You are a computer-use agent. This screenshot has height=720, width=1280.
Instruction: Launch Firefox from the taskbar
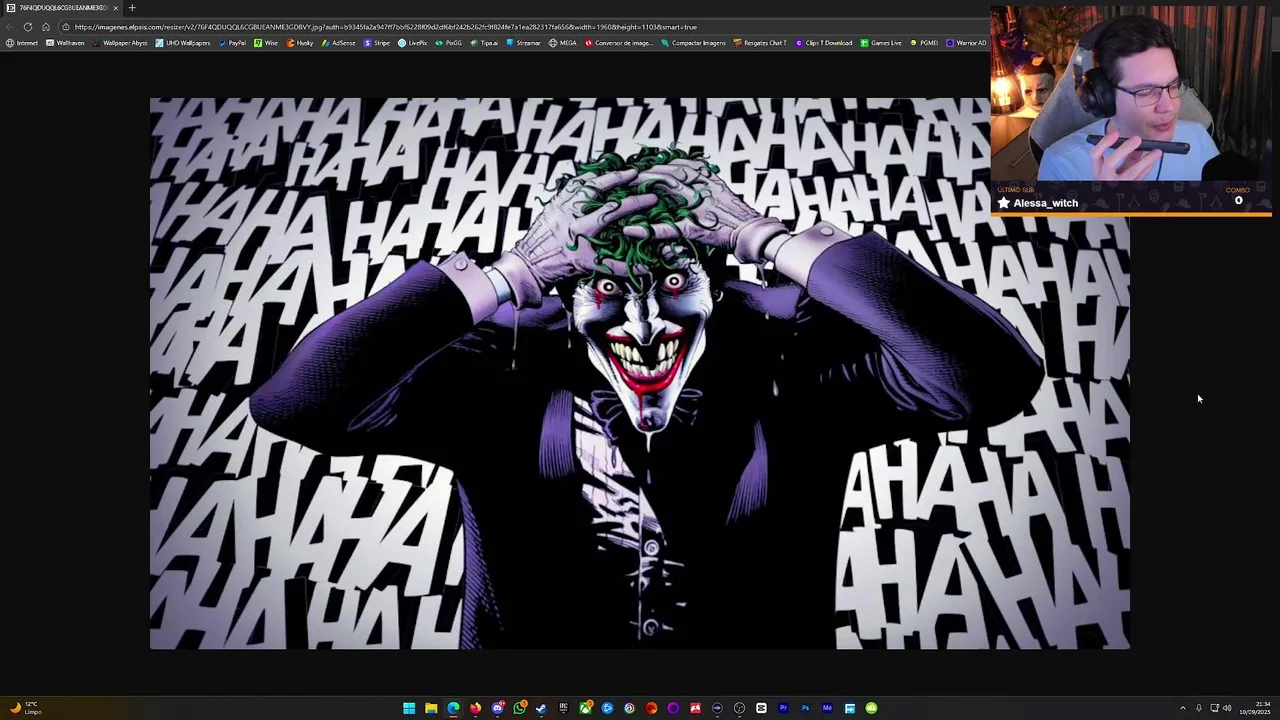point(475,708)
